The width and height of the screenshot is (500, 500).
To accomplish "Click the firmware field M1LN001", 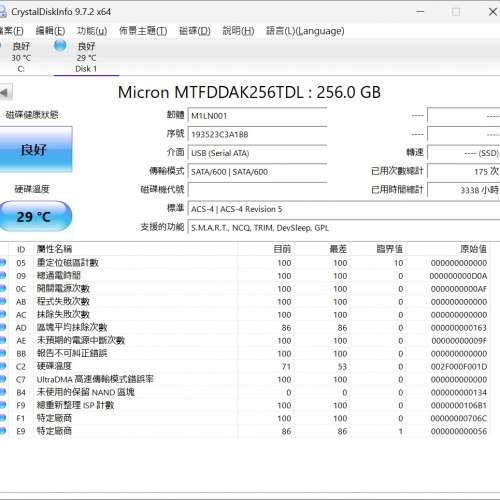I will tap(257, 116).
